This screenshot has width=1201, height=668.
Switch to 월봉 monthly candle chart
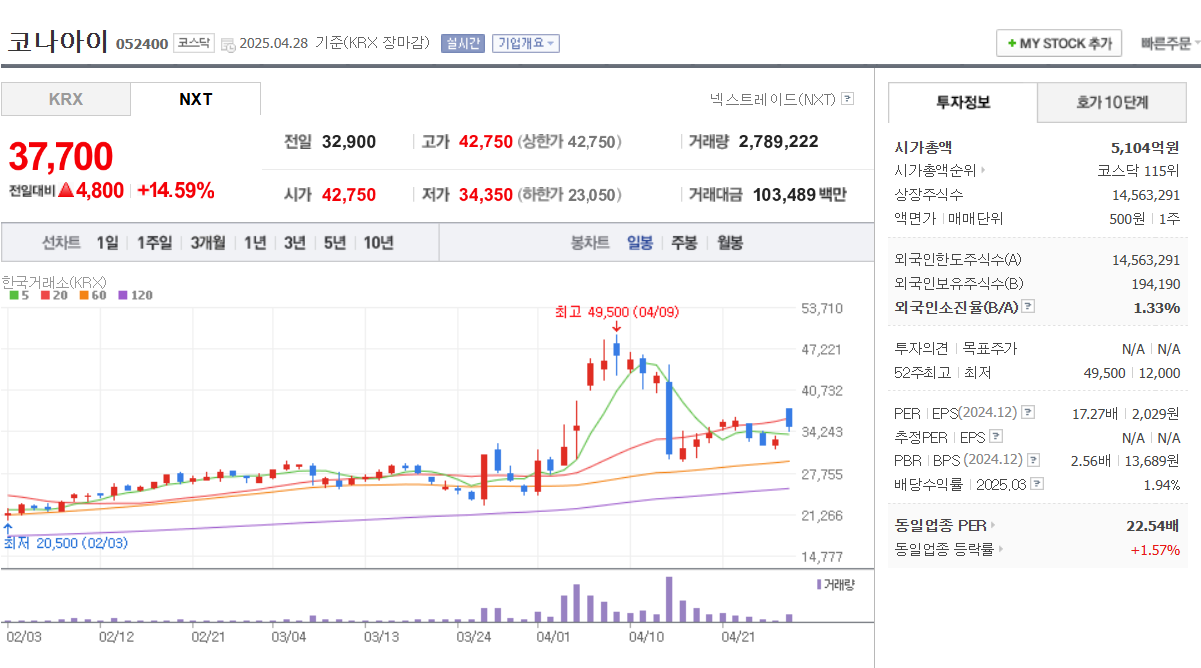(729, 242)
